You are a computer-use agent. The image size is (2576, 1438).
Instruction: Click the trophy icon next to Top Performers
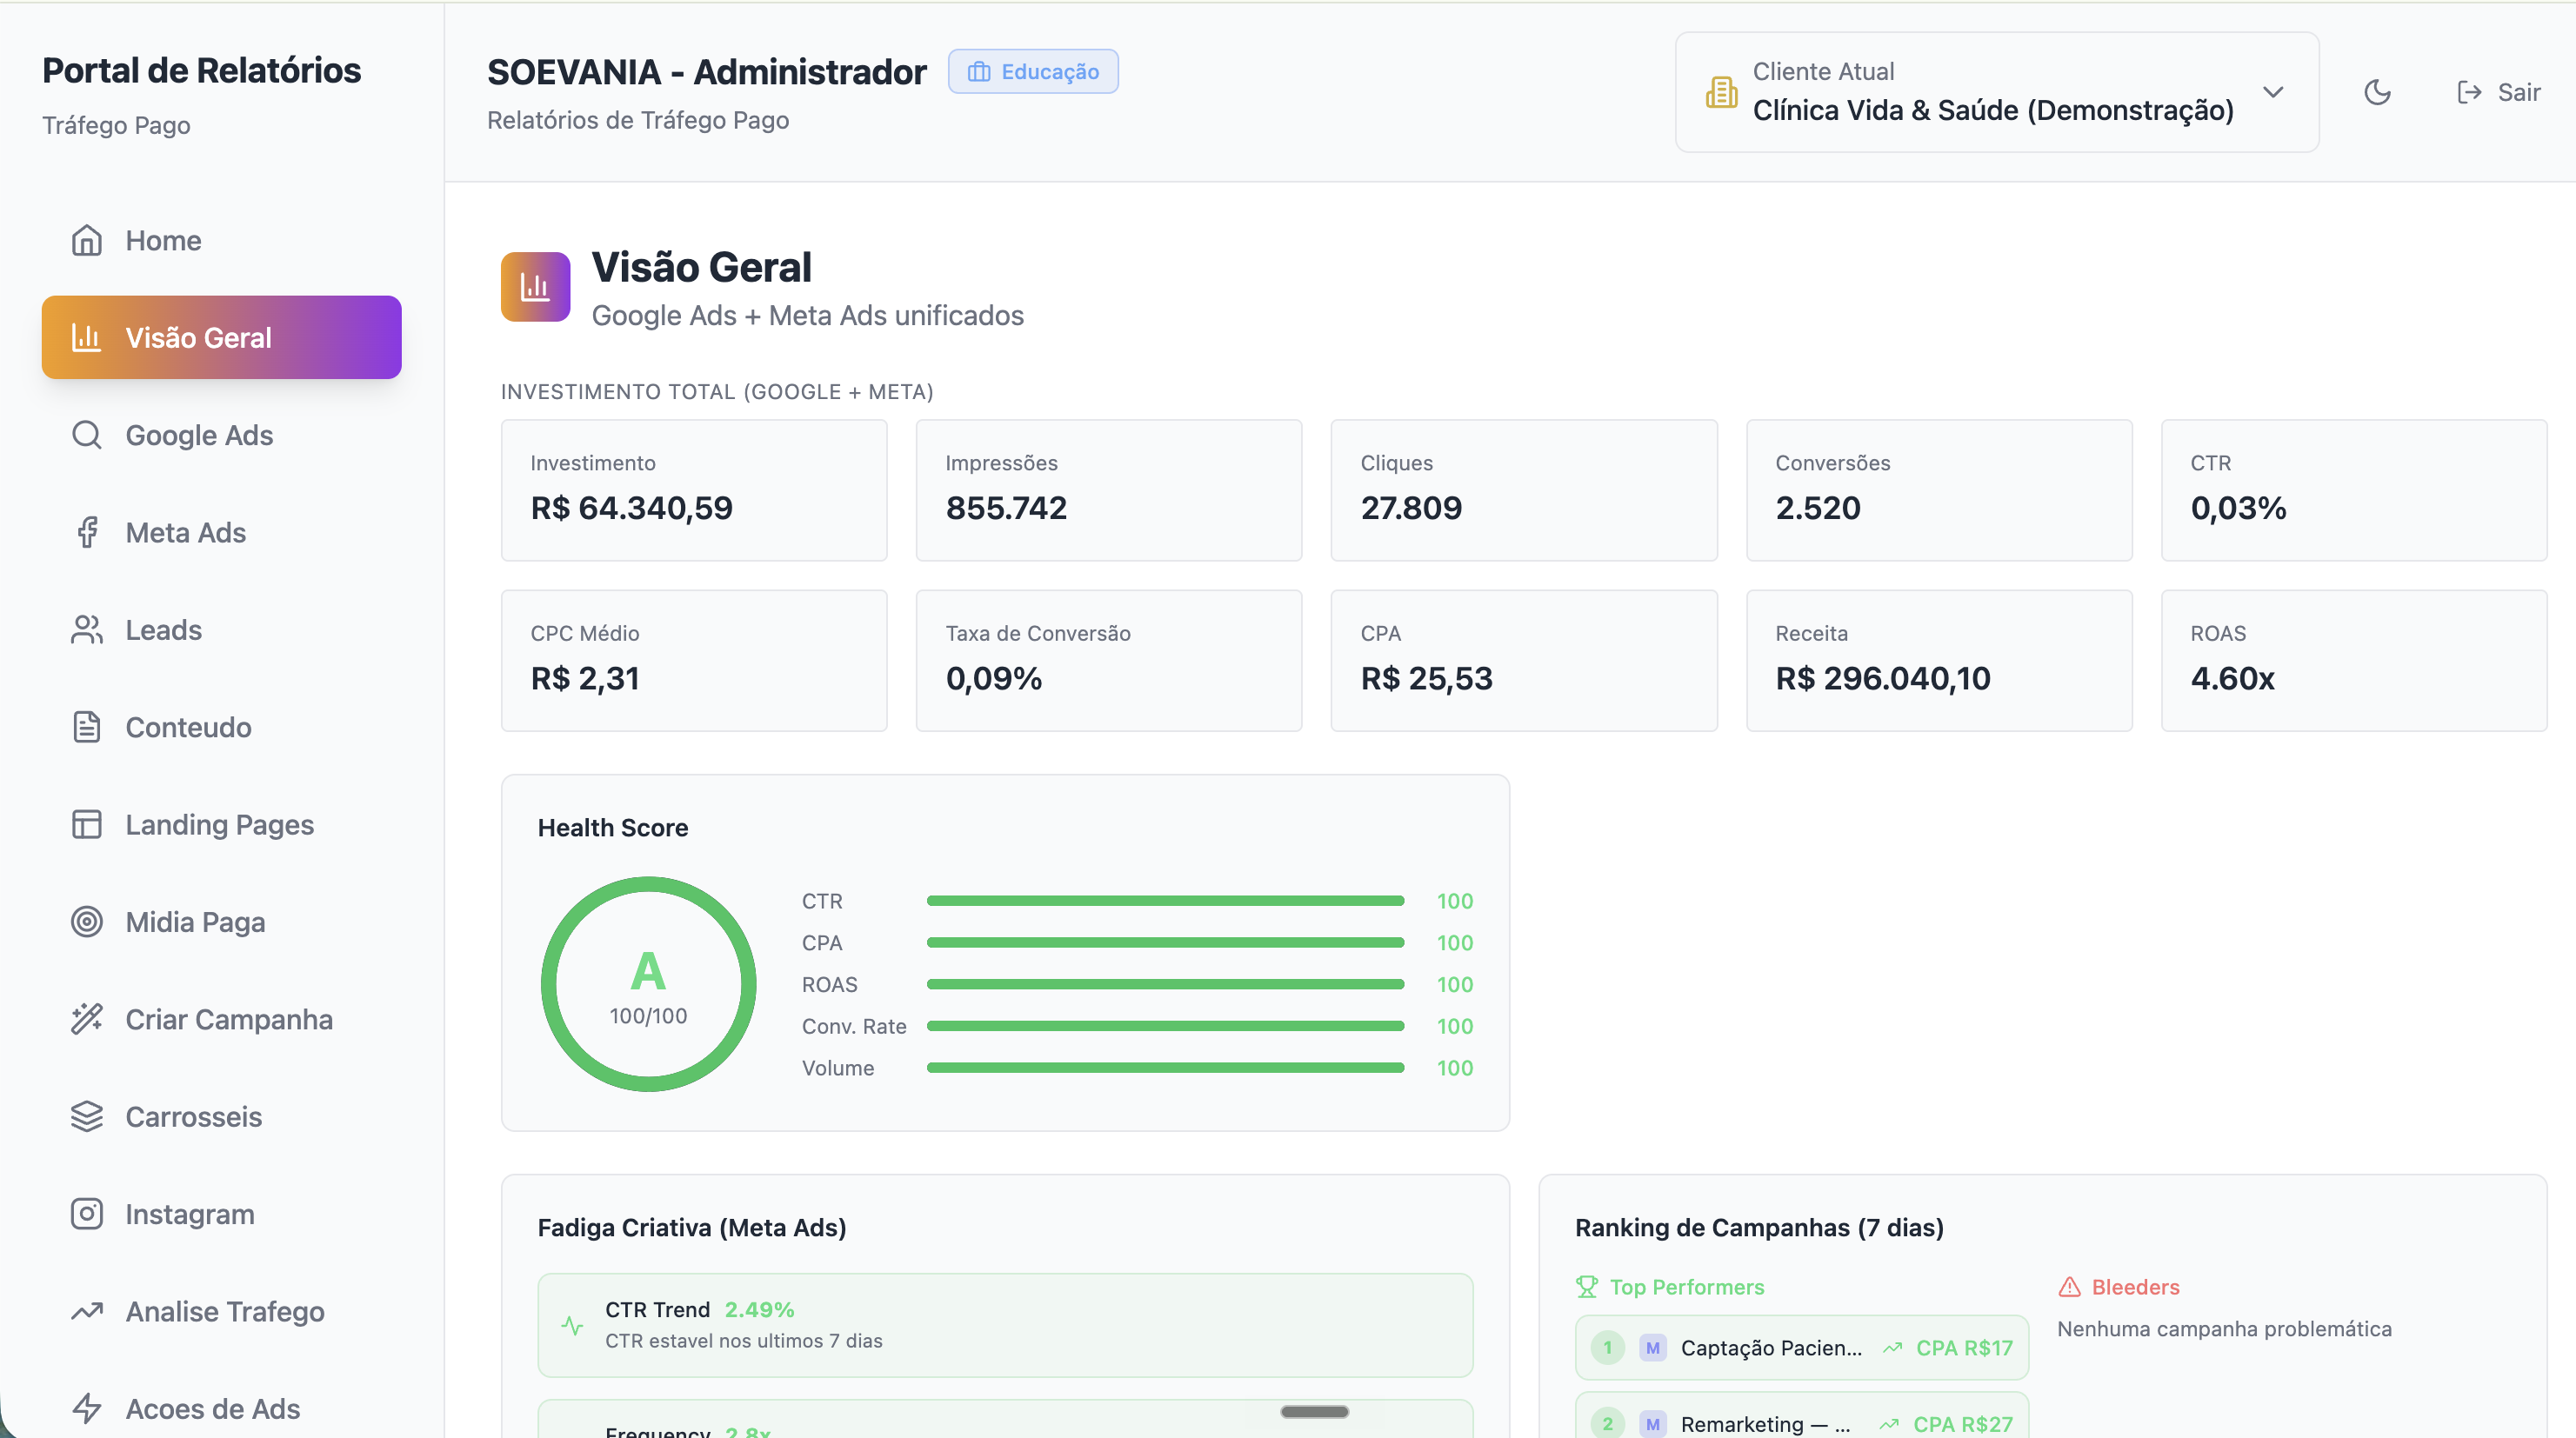1587,1287
